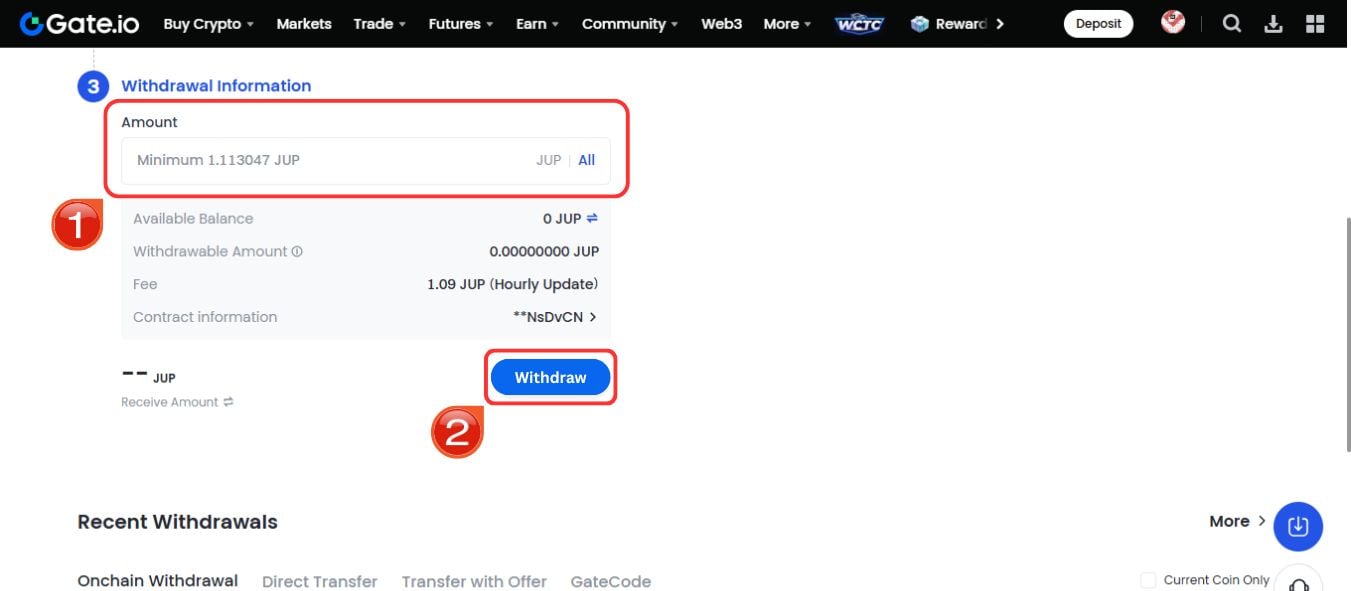Click the download app icon in header

(1273, 24)
